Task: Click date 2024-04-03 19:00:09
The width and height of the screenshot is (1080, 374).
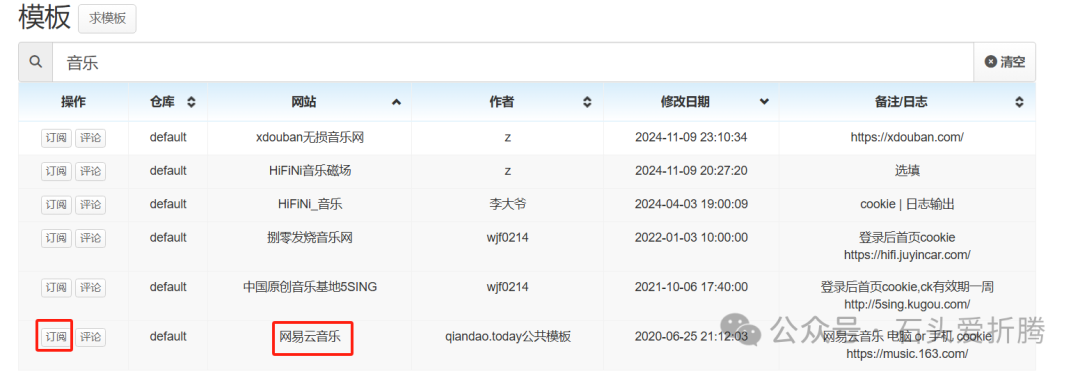Action: point(691,204)
